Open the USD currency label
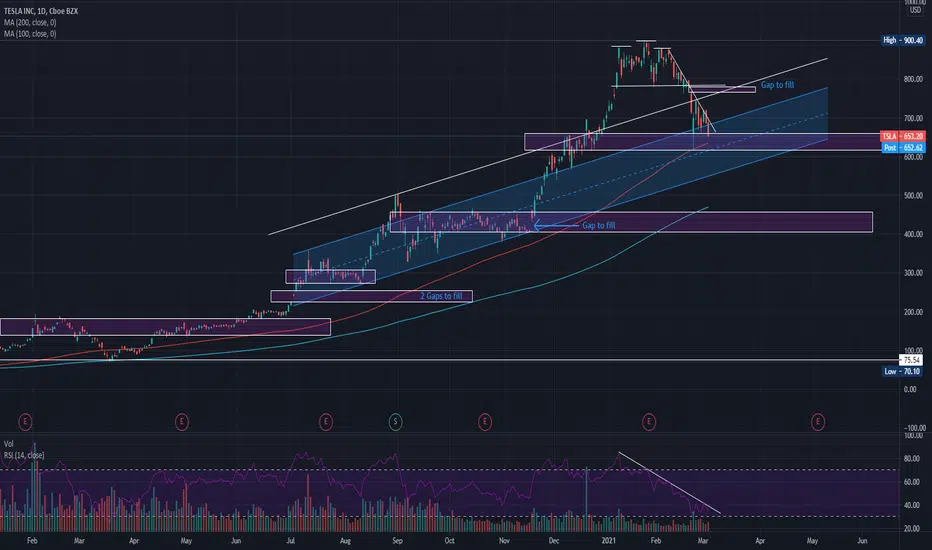This screenshot has width=932, height=550. point(915,10)
